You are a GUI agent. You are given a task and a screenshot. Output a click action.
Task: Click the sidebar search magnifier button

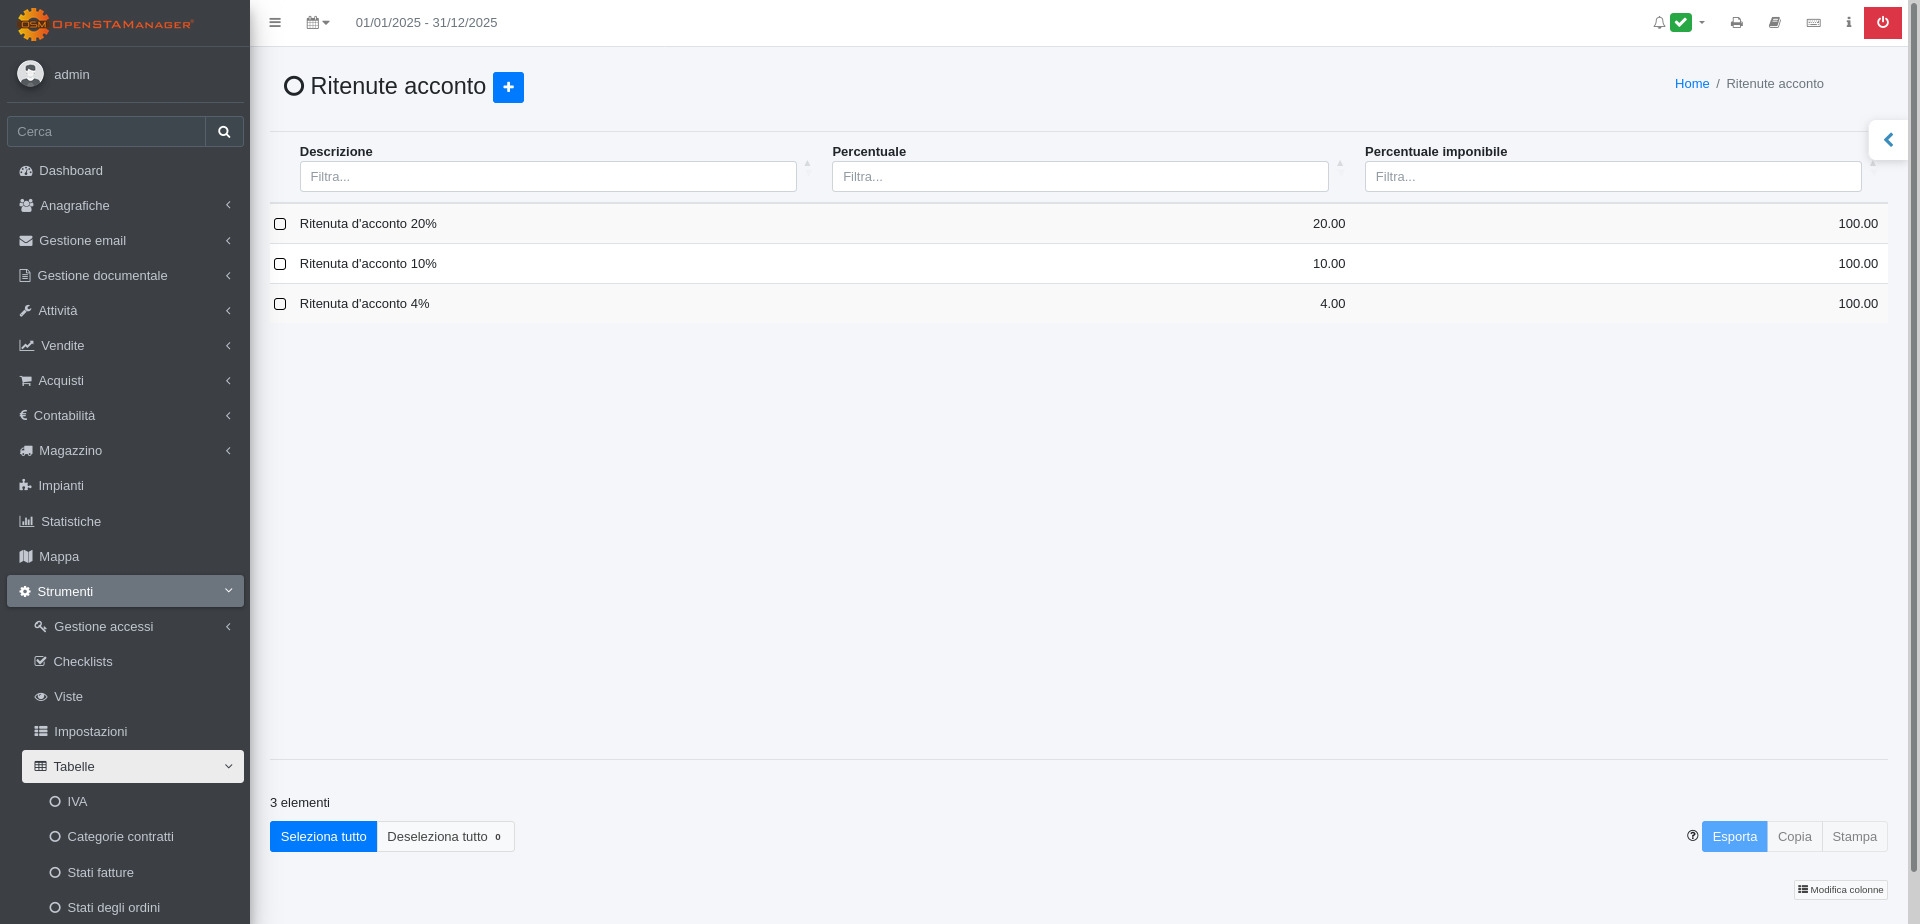pos(224,132)
